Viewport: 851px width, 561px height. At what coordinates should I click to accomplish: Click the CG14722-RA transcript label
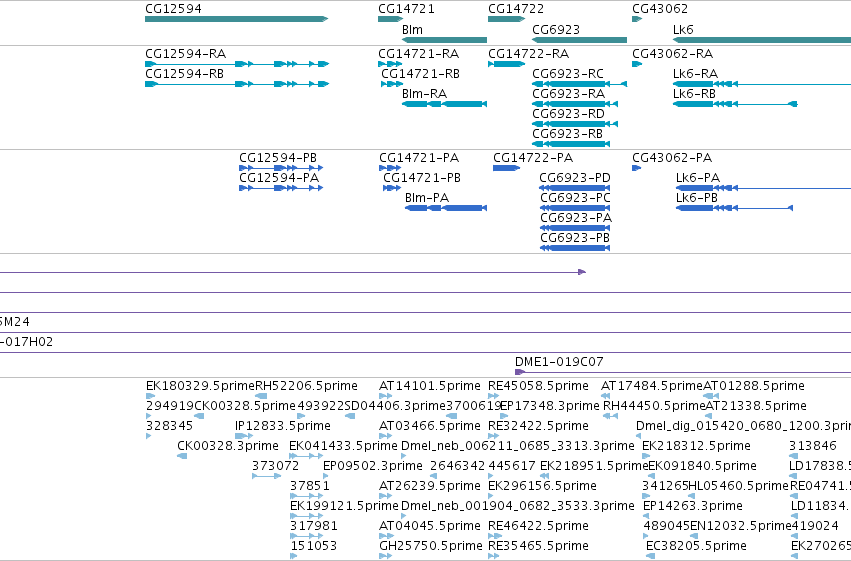[529, 54]
